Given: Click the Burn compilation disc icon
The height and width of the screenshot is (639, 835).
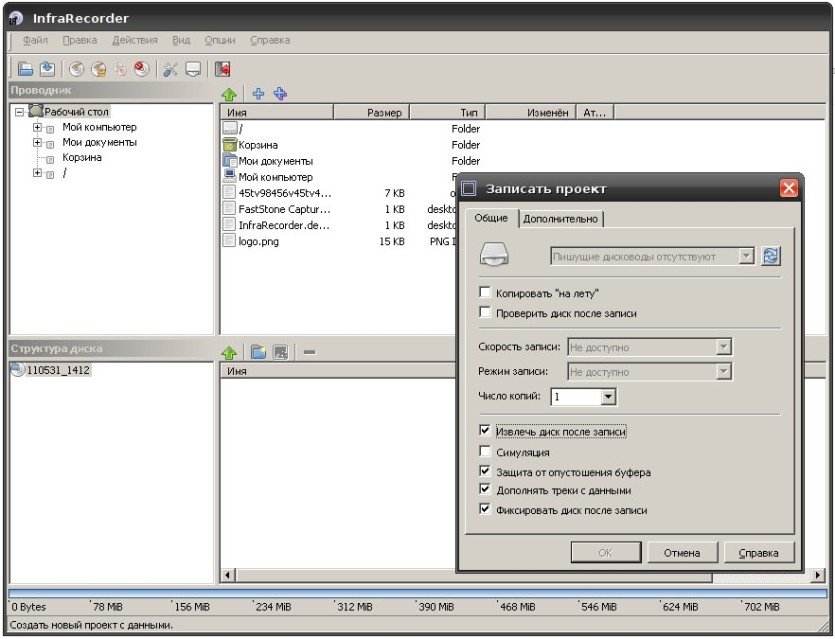Looking at the screenshot, I should point(77,69).
